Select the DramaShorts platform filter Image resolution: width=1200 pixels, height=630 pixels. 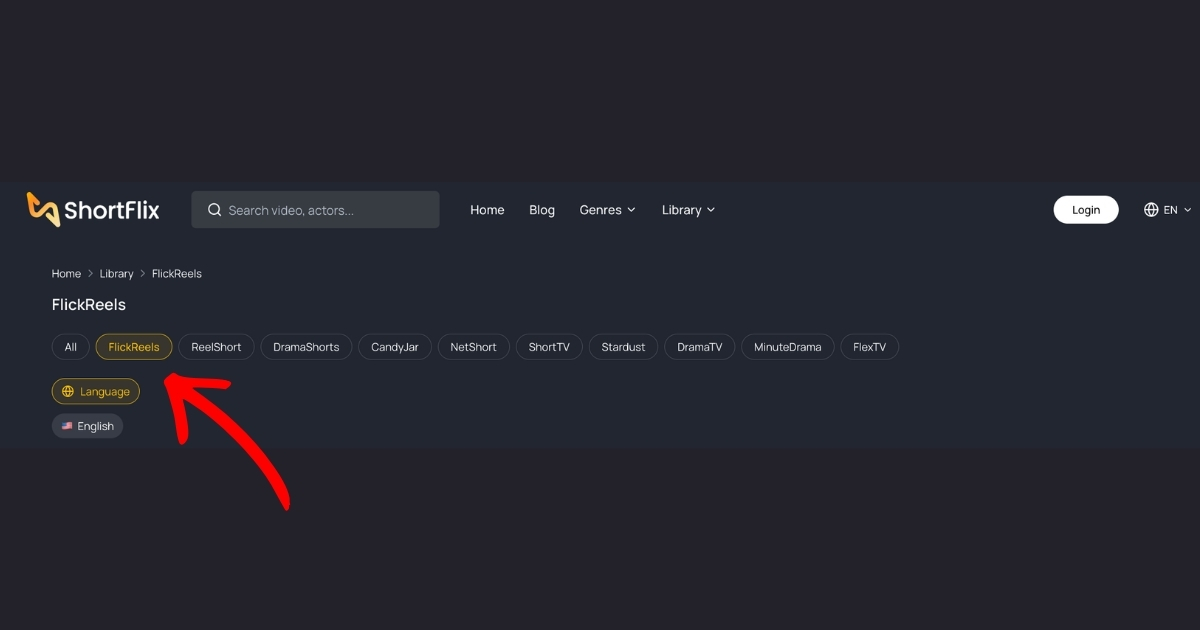[306, 346]
